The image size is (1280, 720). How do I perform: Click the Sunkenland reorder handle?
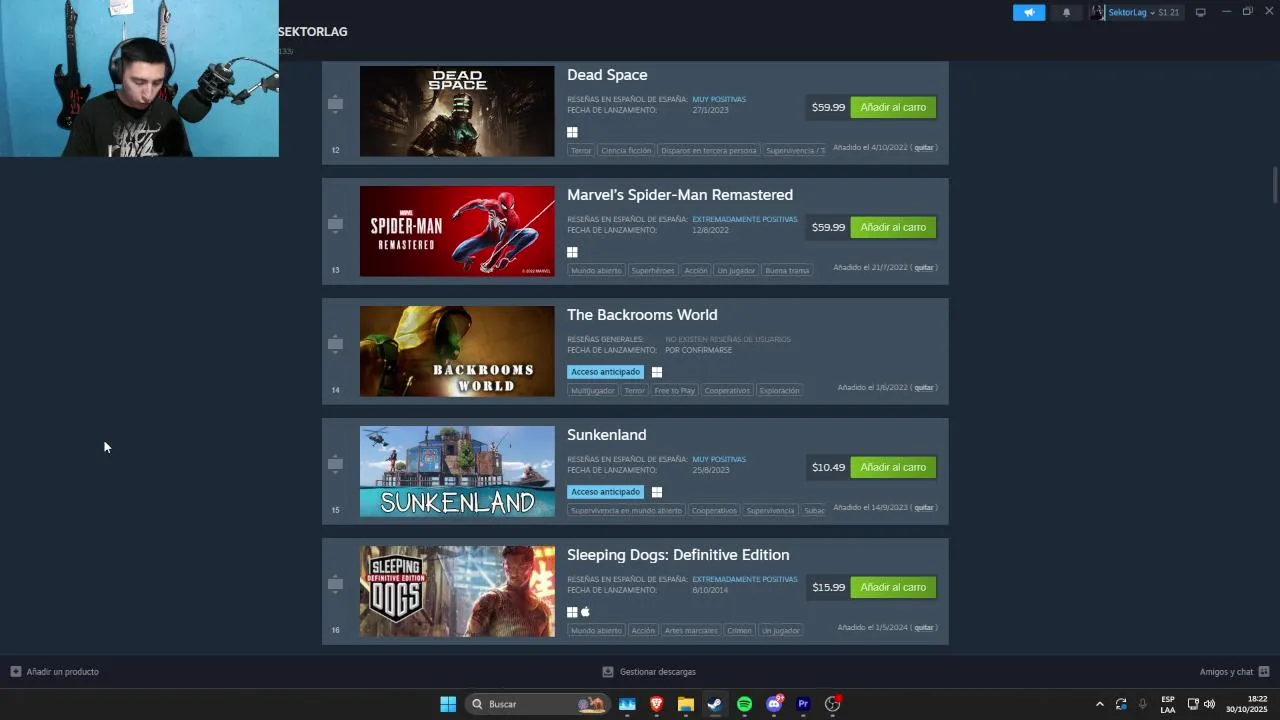(335, 464)
